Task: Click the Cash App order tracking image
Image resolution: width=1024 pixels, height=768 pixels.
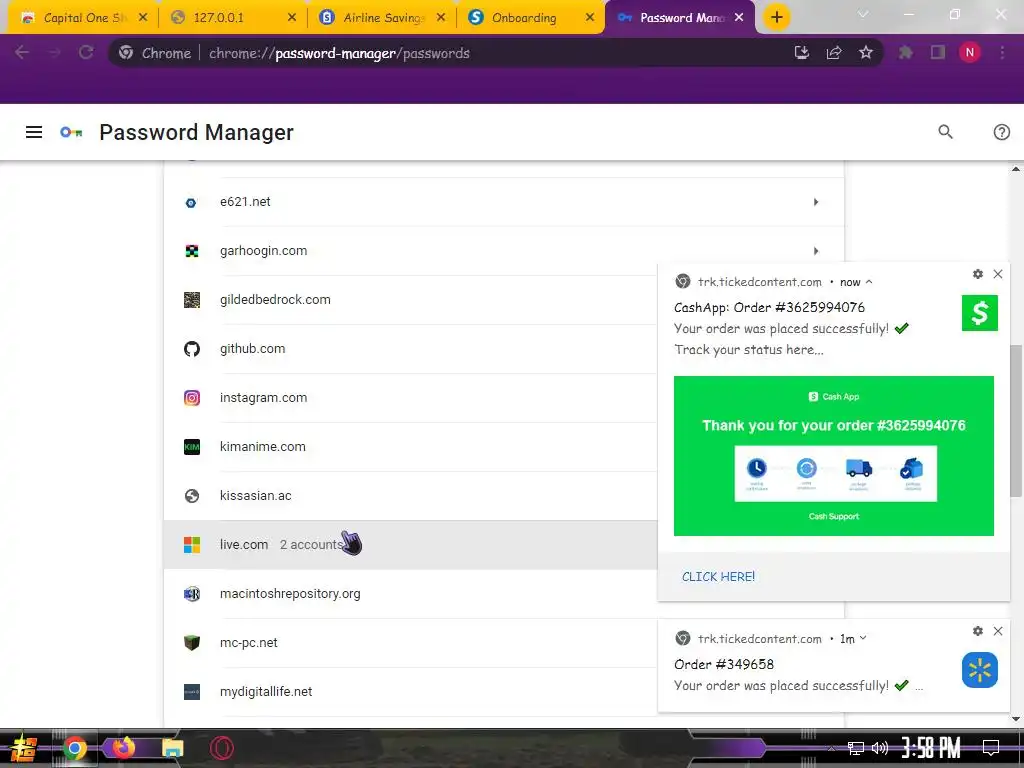Action: click(x=834, y=456)
